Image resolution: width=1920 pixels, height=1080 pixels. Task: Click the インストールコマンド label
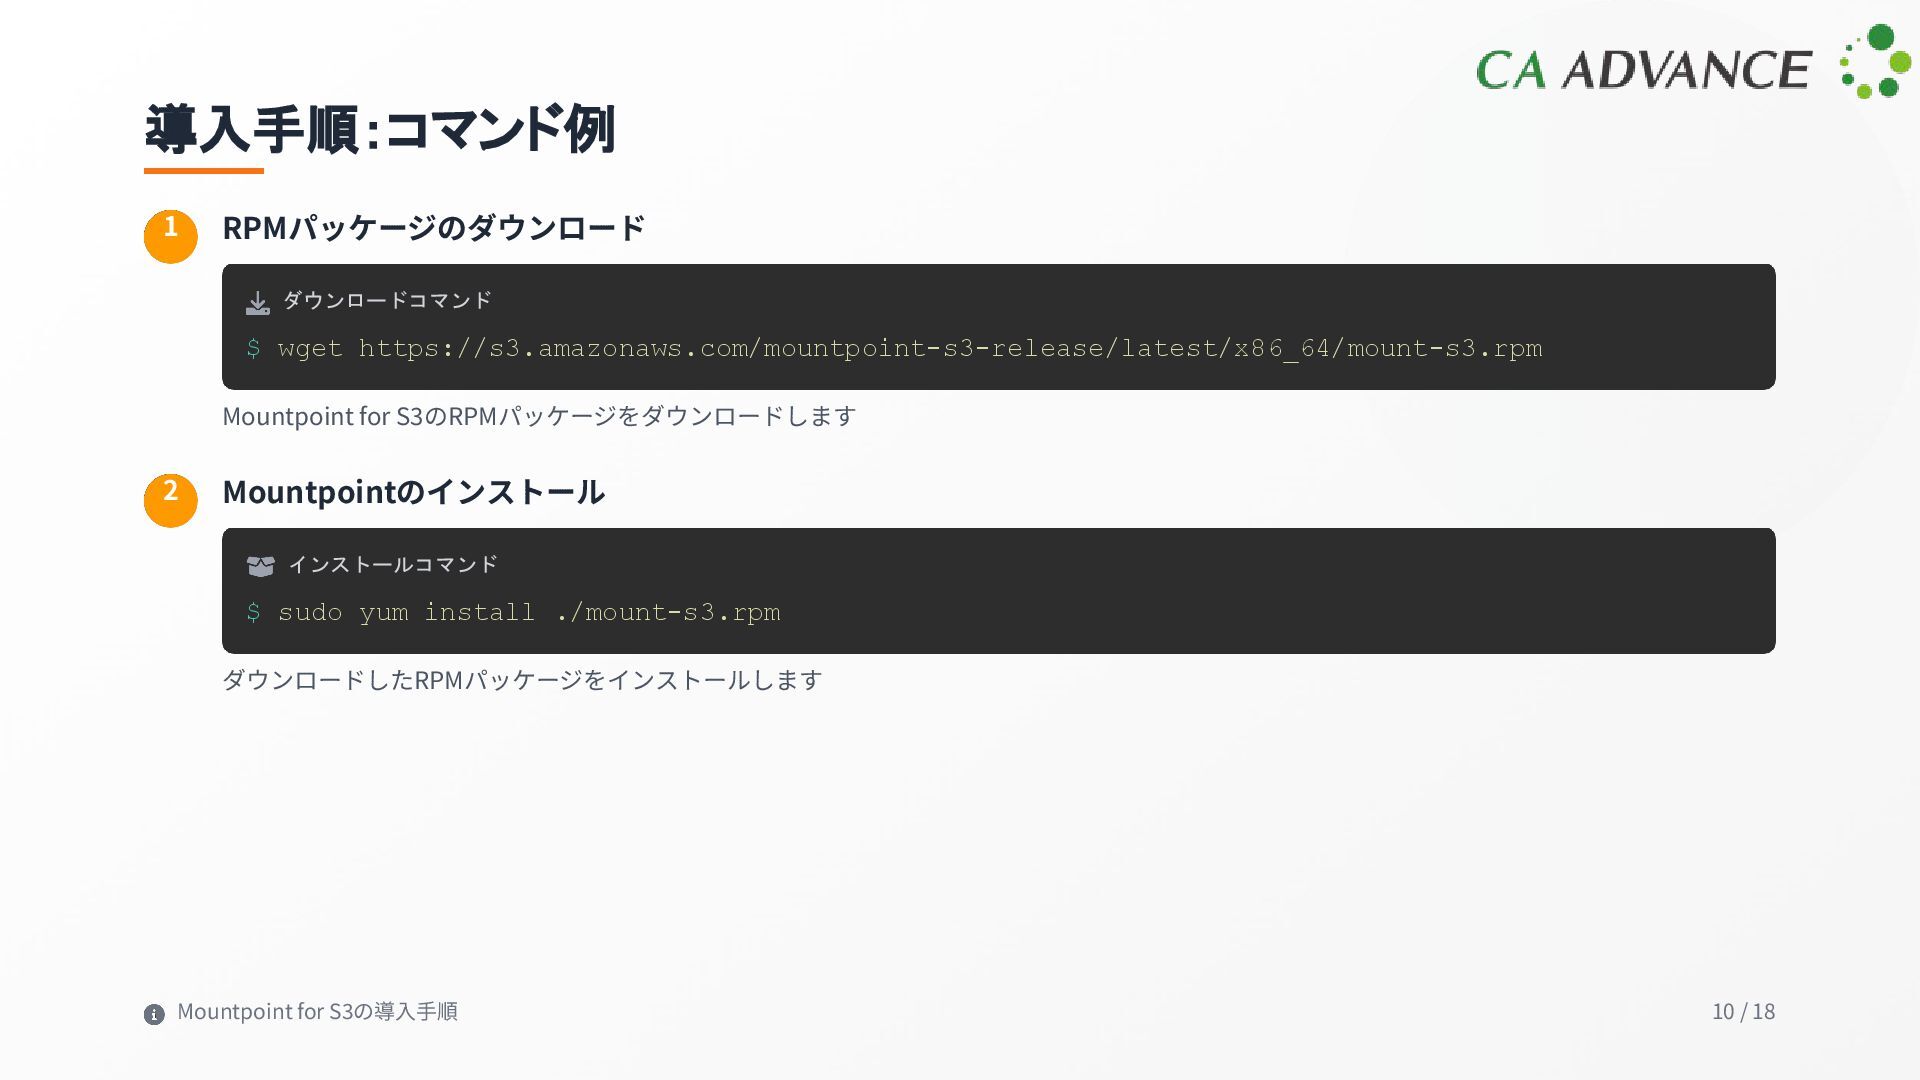pos(393,564)
